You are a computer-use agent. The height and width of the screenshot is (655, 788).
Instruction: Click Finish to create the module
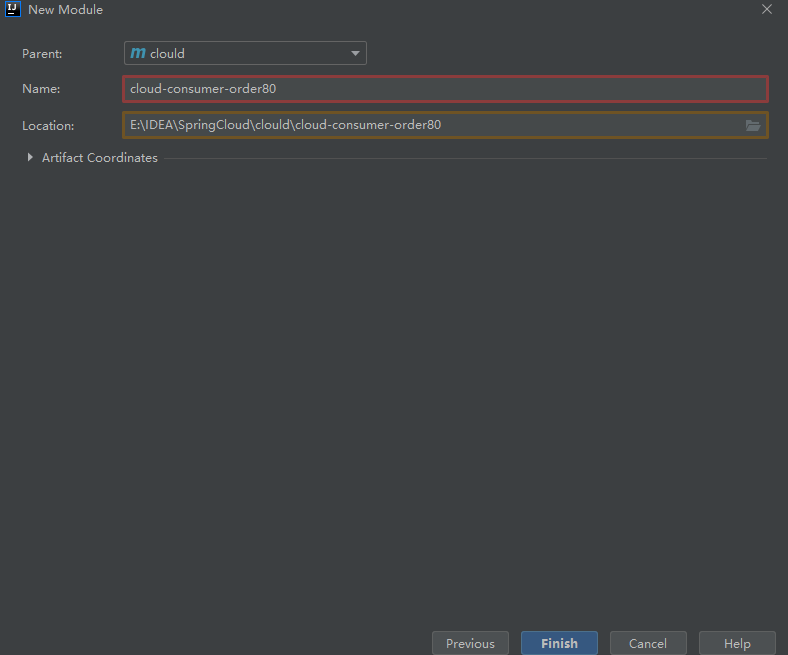(559, 643)
